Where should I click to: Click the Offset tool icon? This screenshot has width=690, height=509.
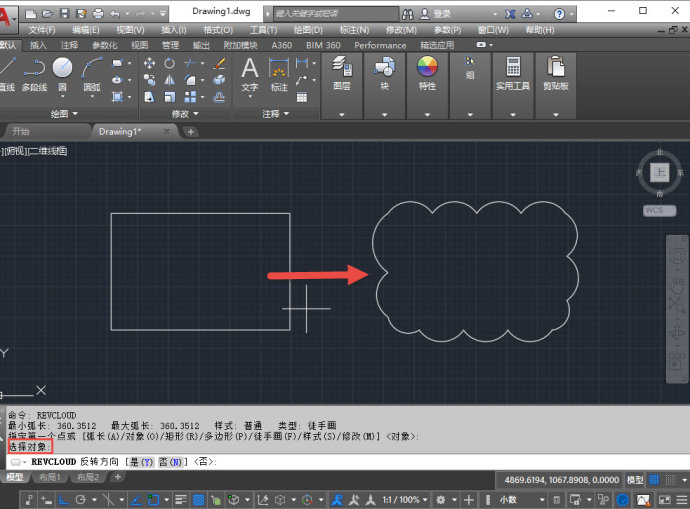(x=219, y=97)
